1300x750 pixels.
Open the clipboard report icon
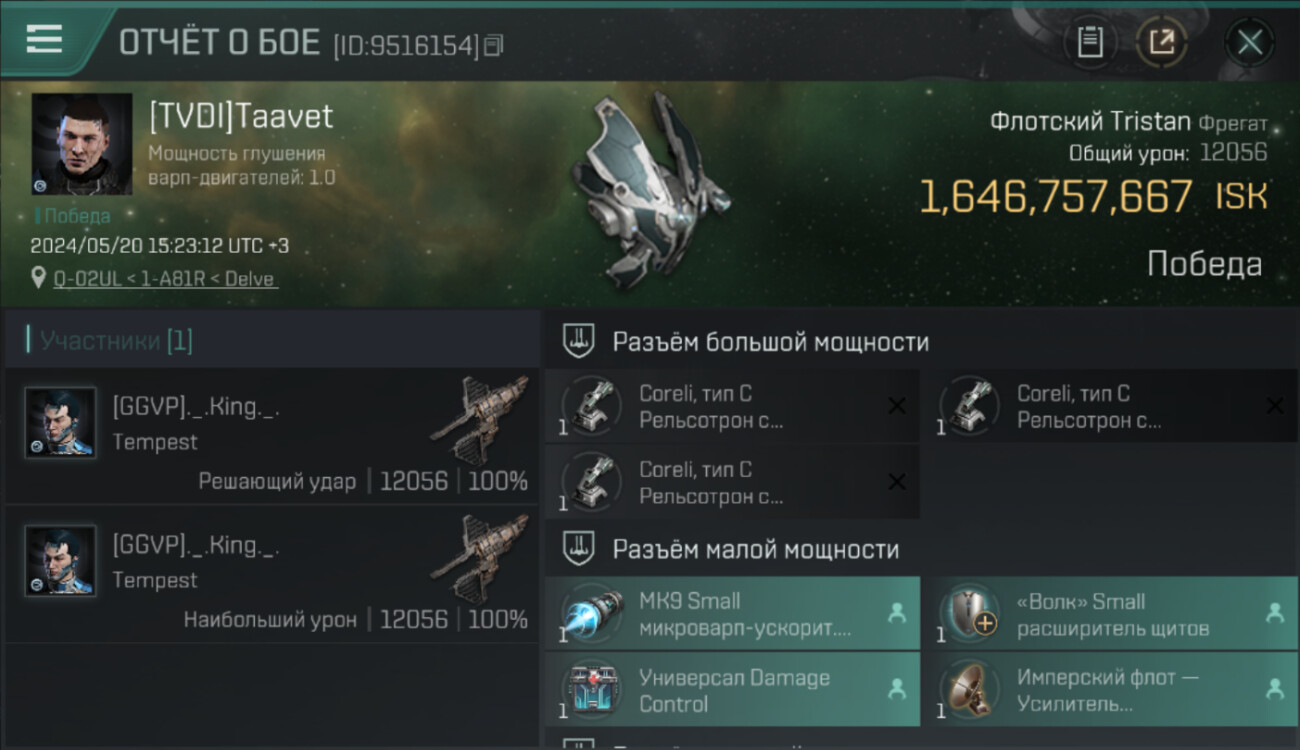pos(1090,42)
